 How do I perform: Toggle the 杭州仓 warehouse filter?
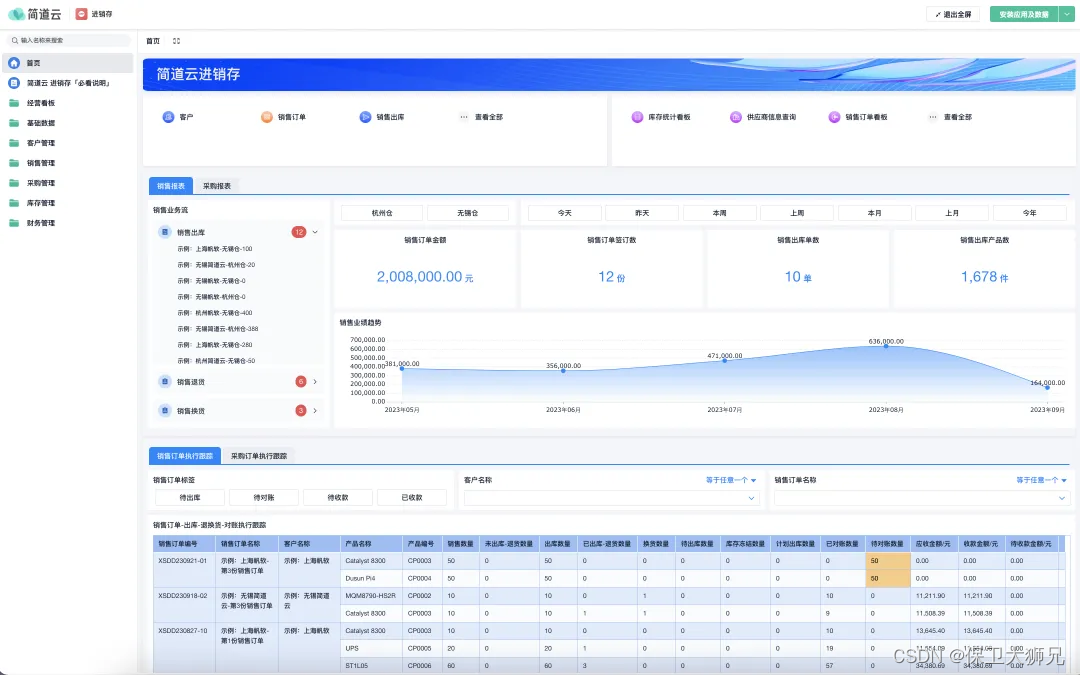pyautogui.click(x=382, y=213)
